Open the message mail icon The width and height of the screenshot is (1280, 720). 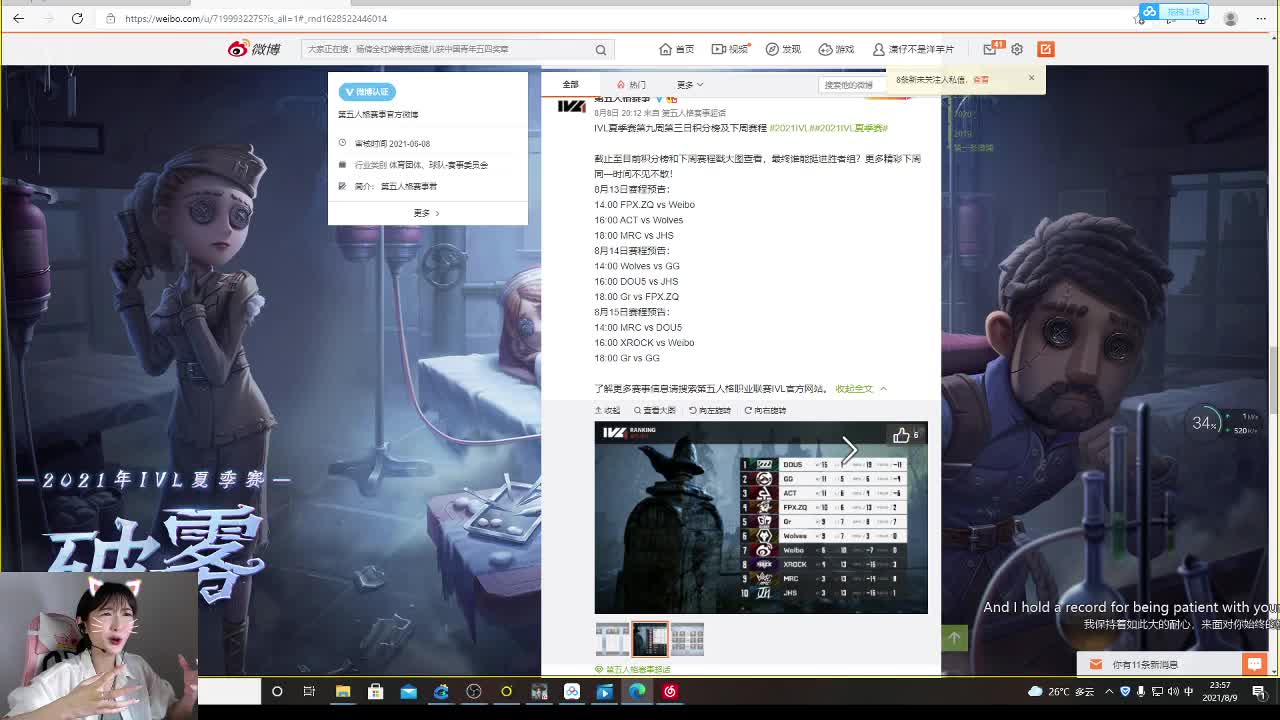[990, 49]
